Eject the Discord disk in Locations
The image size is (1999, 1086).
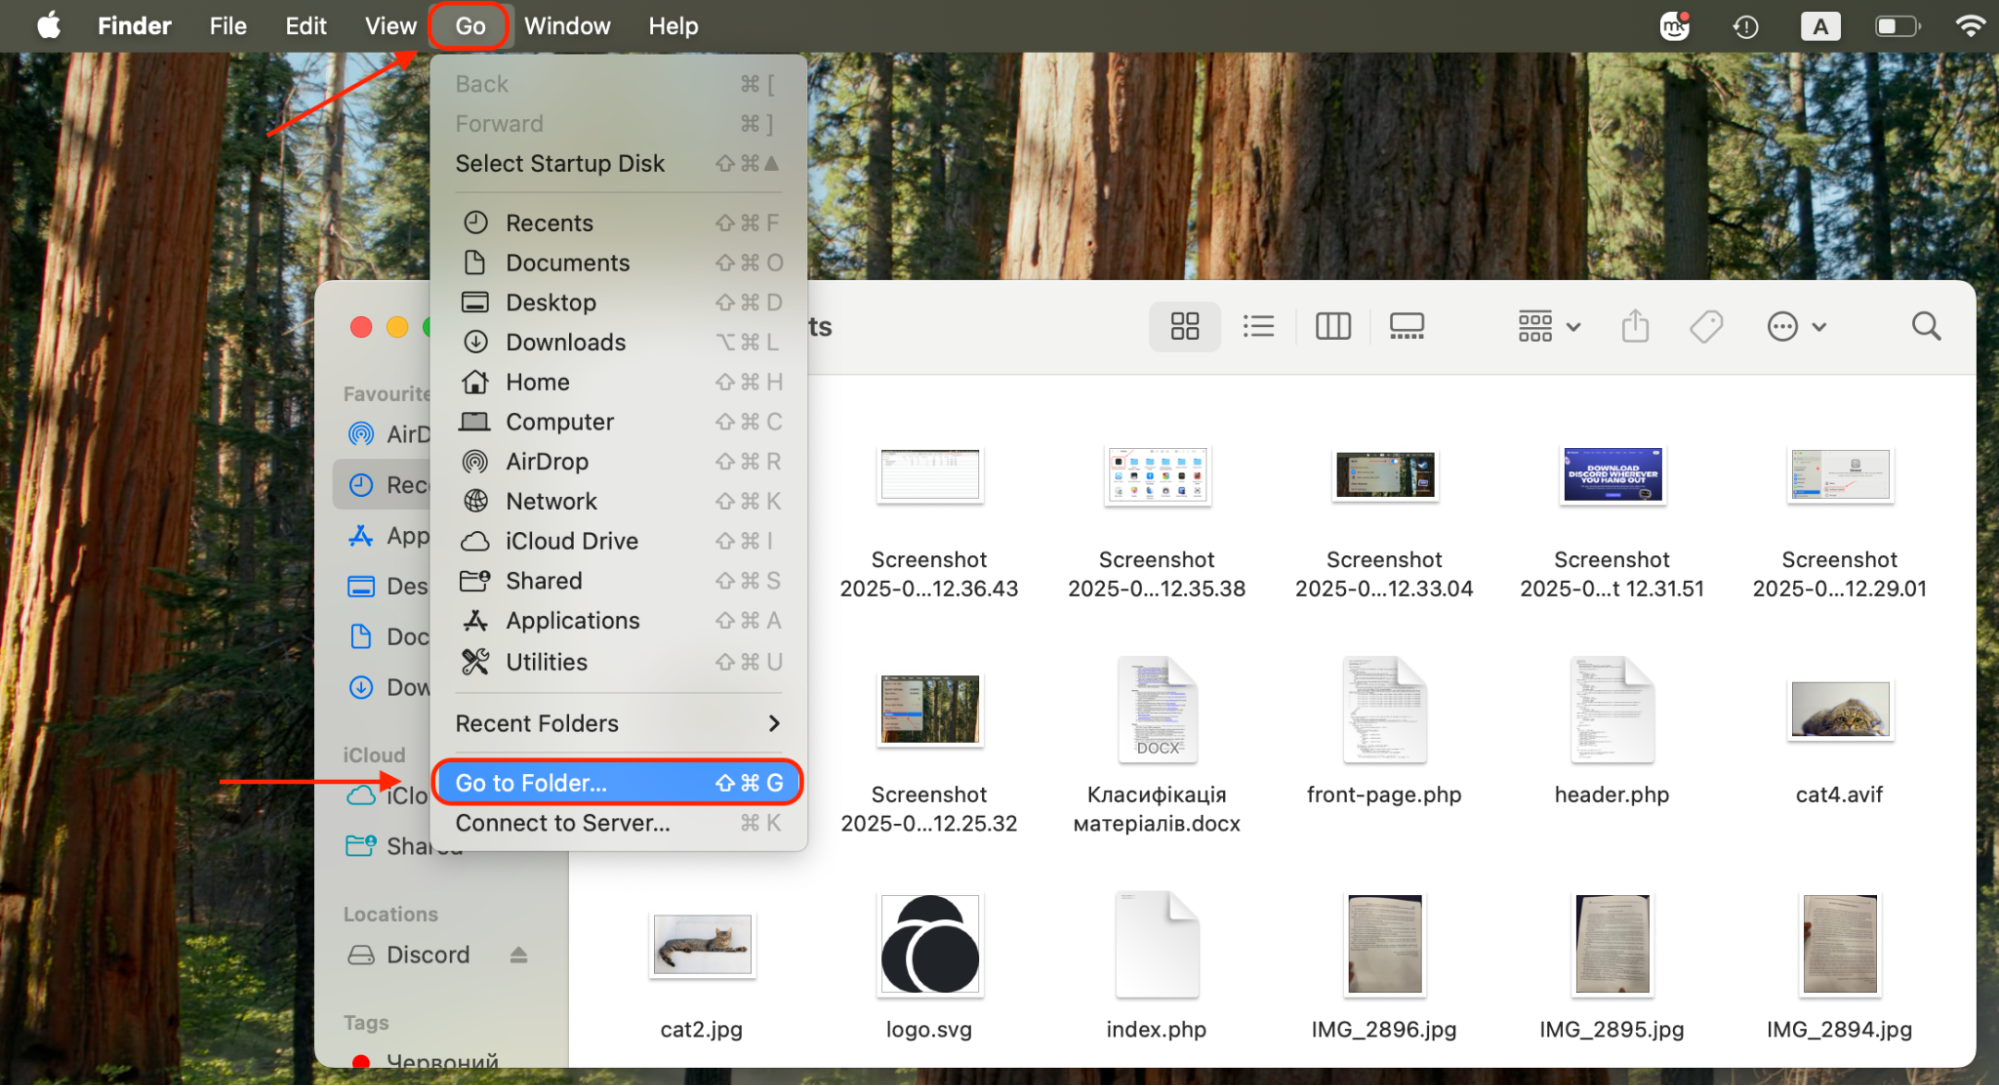[519, 954]
